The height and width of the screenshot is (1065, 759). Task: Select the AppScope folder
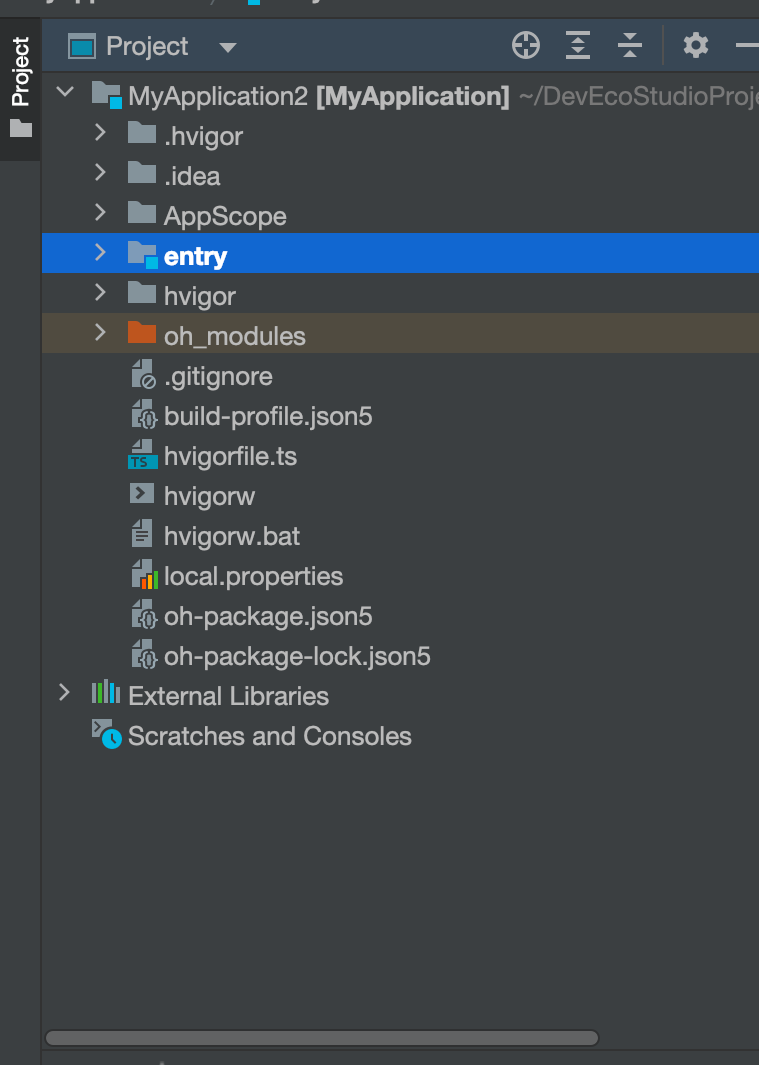[x=225, y=217]
